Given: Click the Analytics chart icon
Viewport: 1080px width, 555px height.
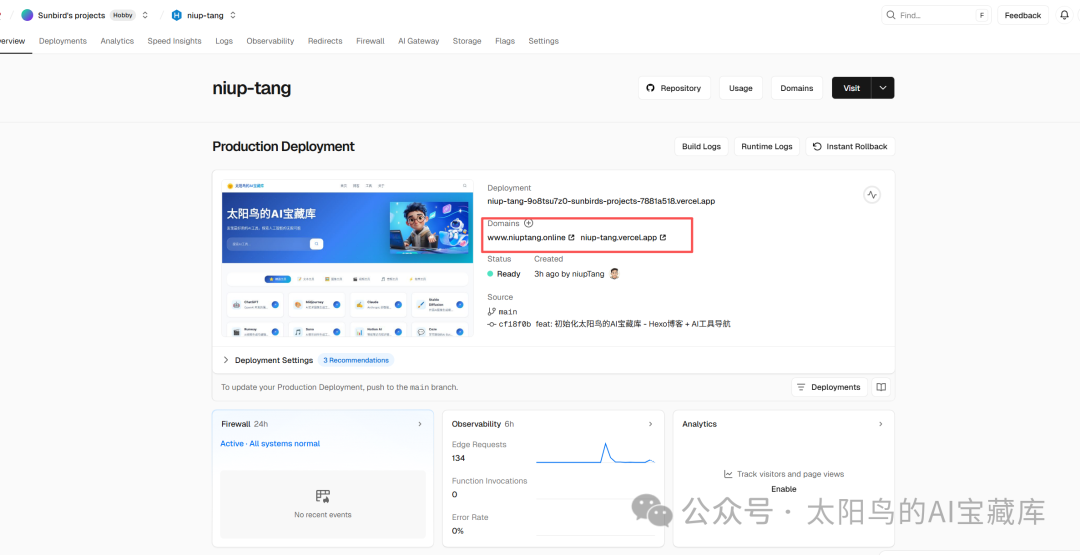Looking at the screenshot, I should click(728, 474).
